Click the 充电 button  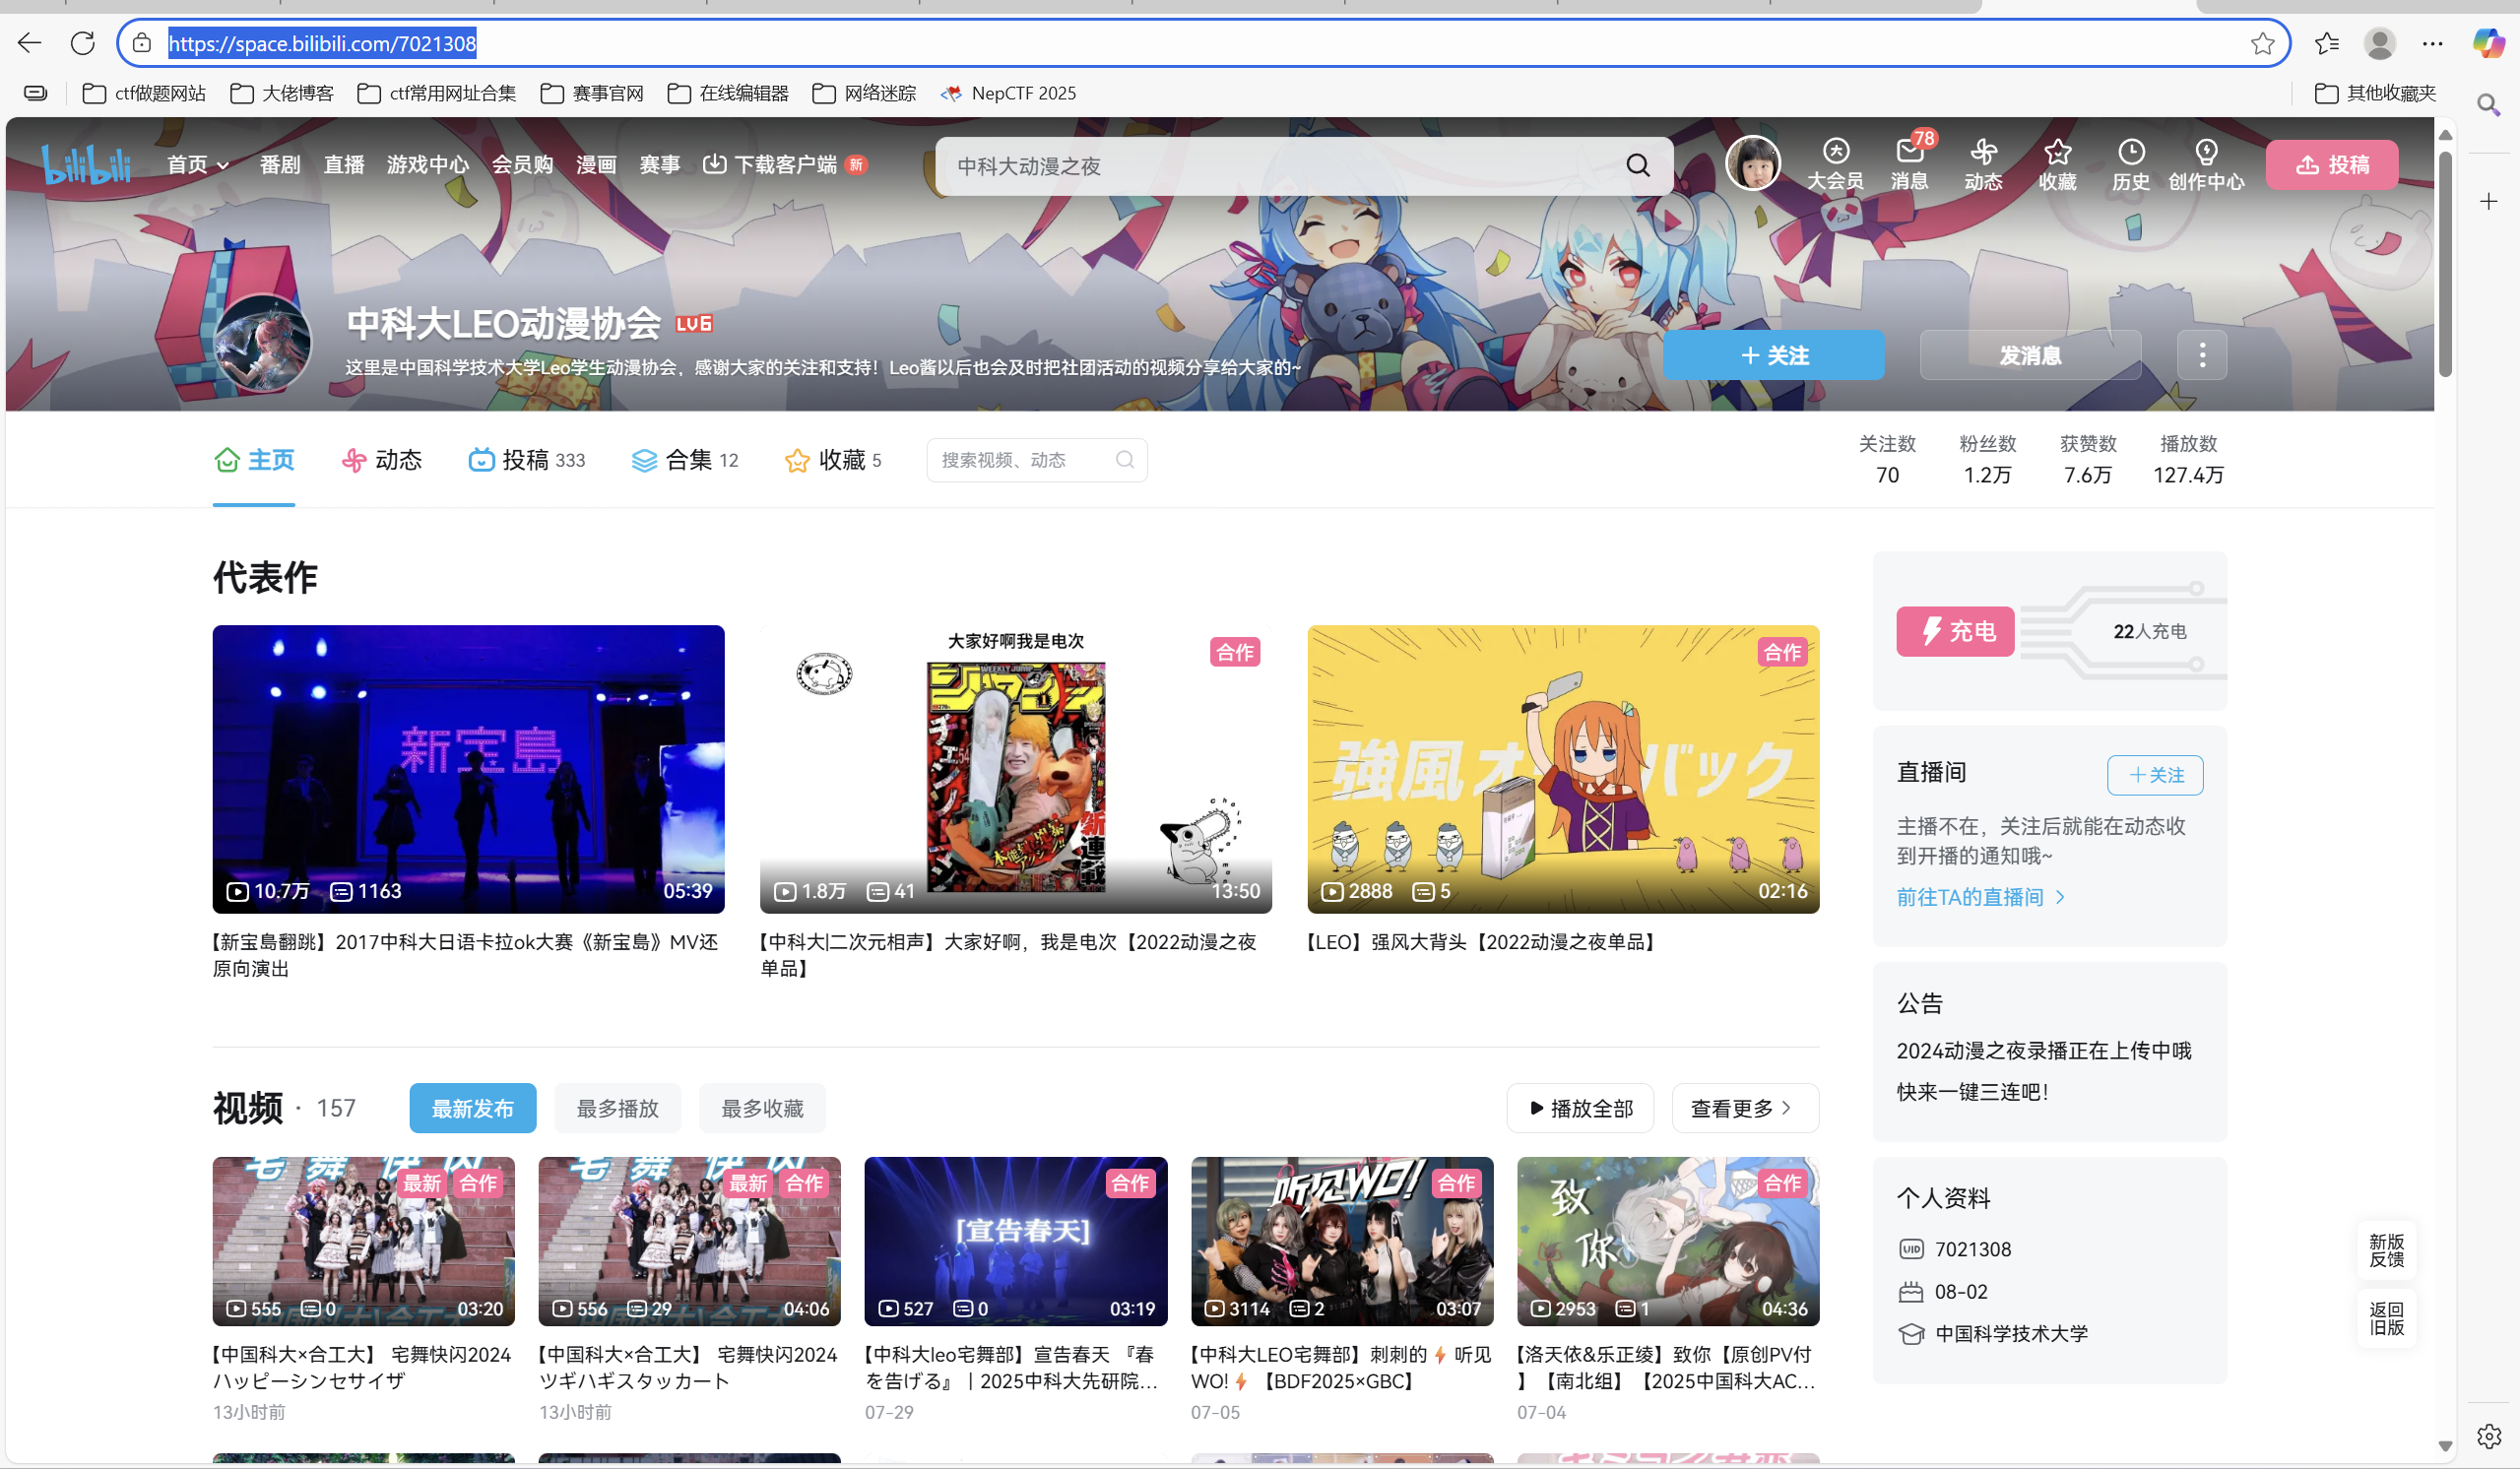click(x=1955, y=631)
